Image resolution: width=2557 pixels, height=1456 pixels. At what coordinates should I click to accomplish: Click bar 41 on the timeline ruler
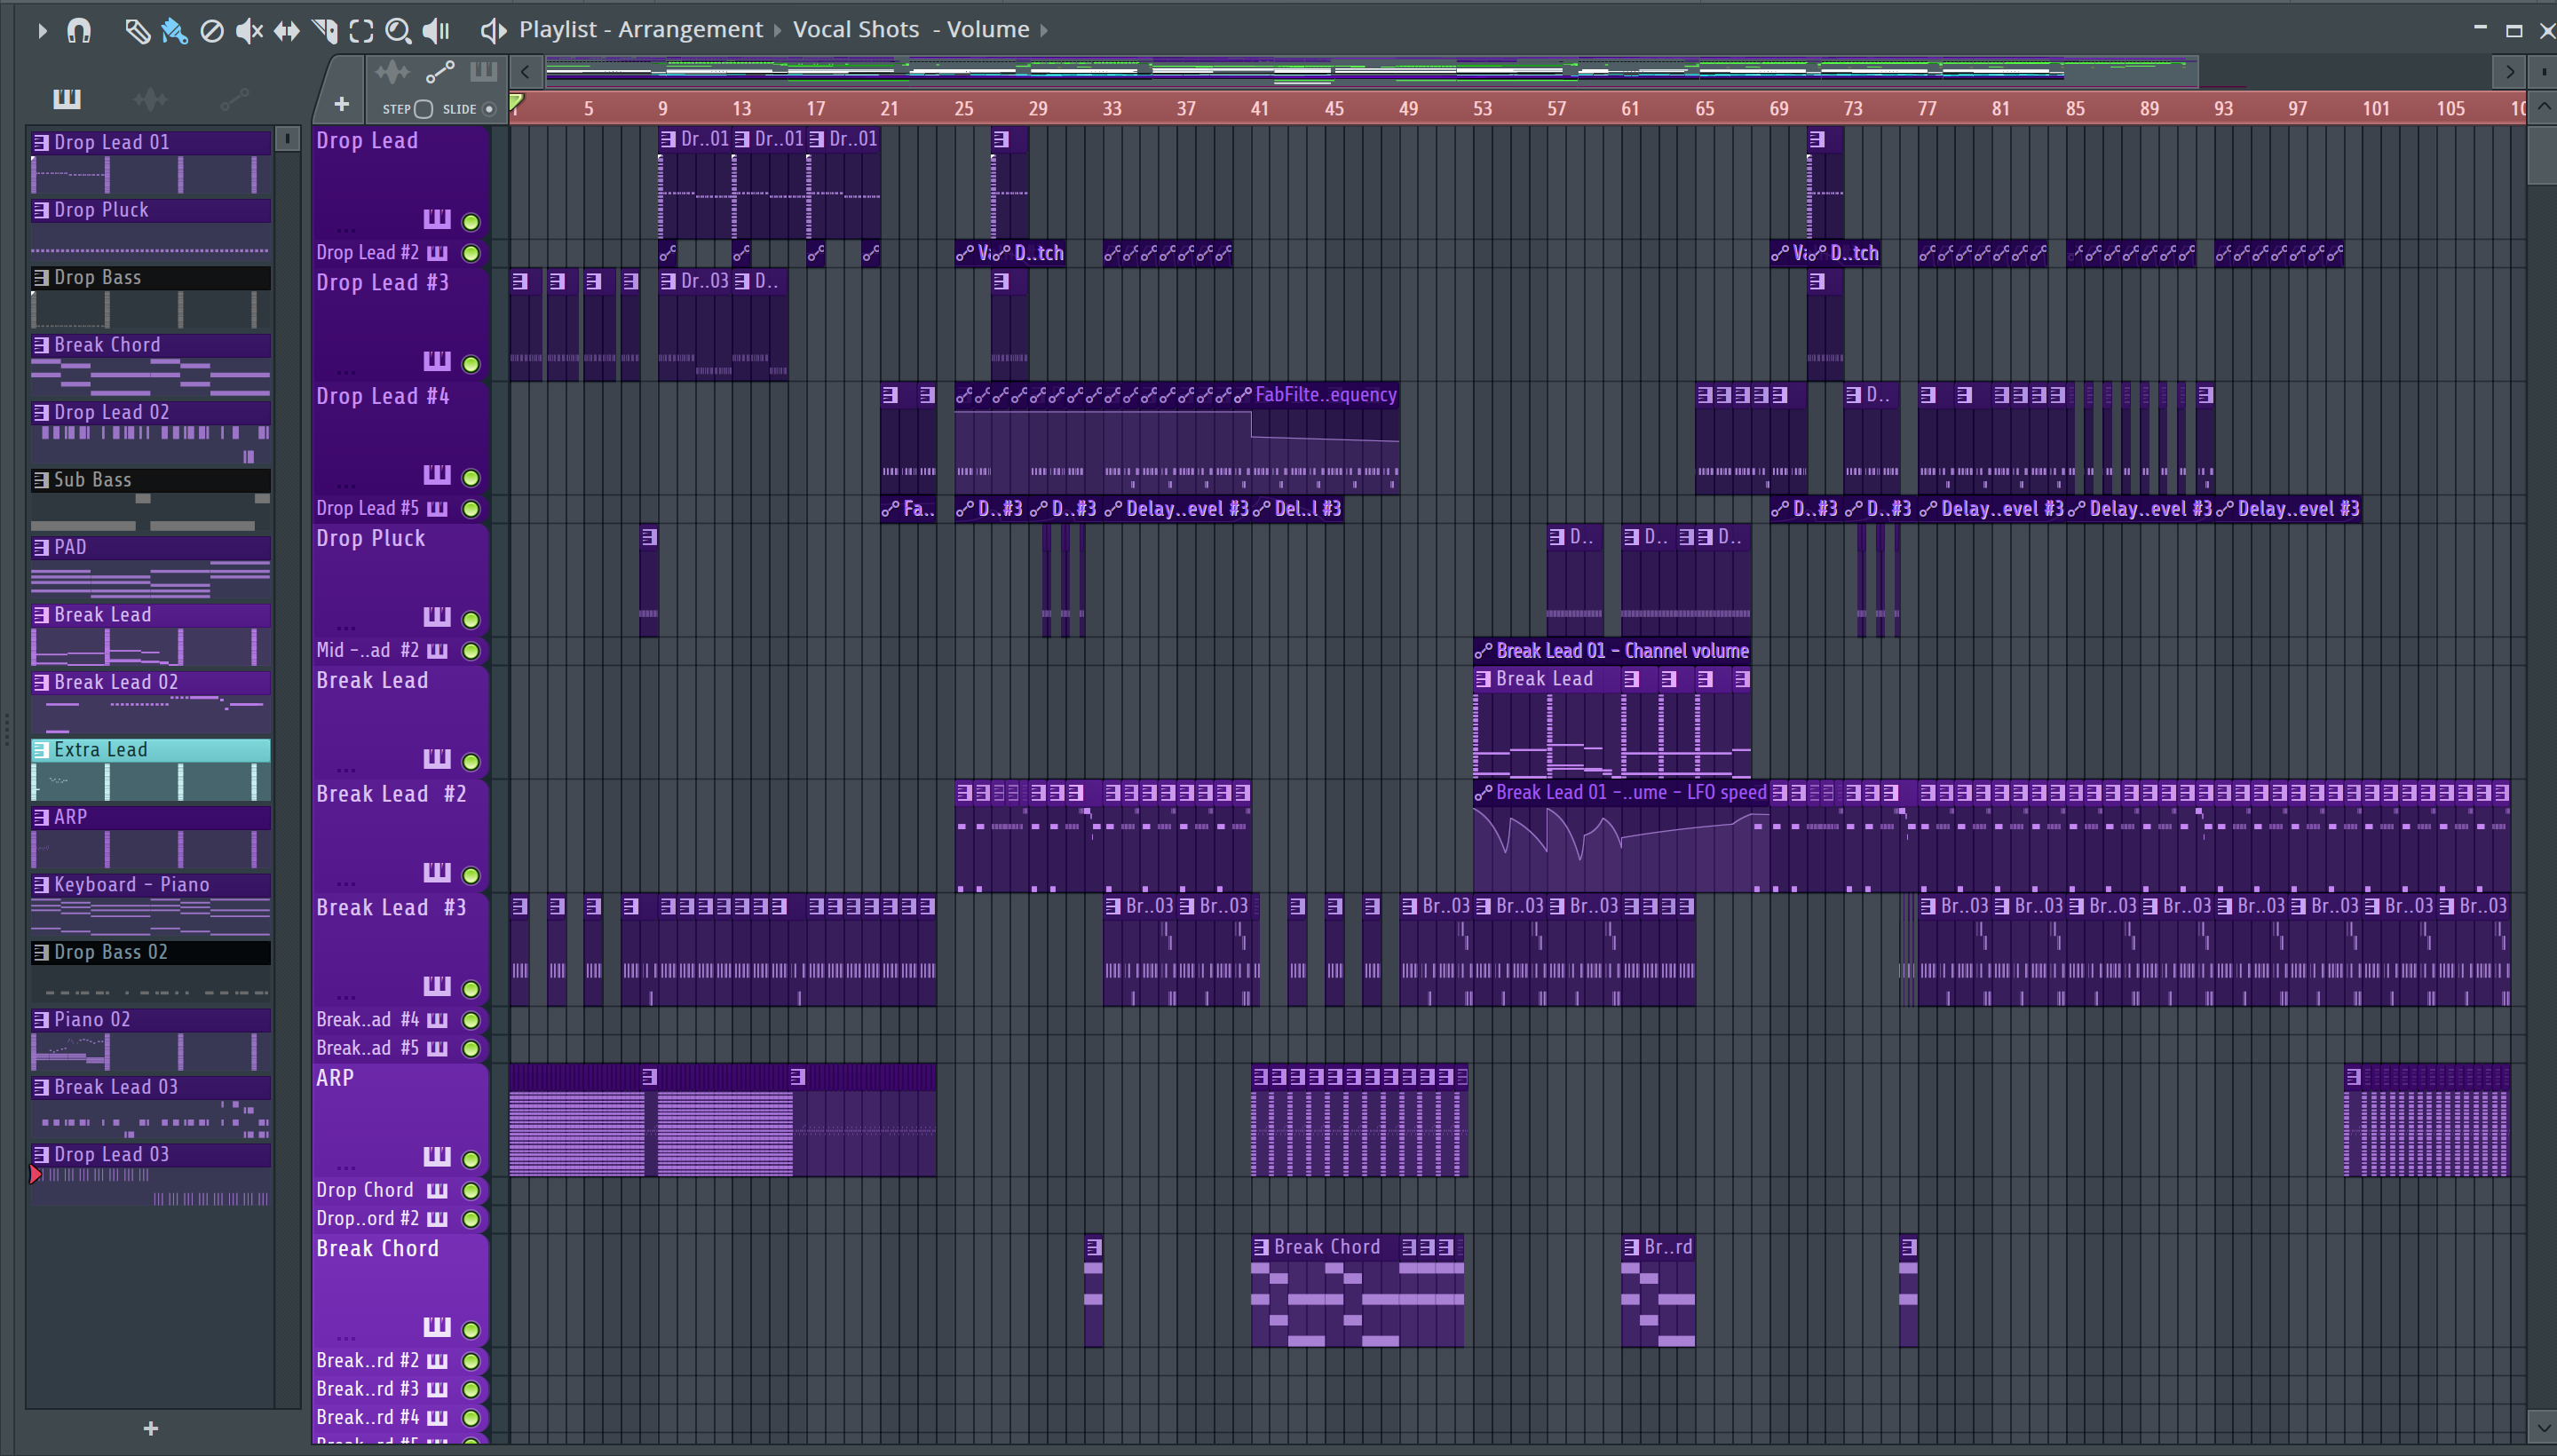[1260, 109]
